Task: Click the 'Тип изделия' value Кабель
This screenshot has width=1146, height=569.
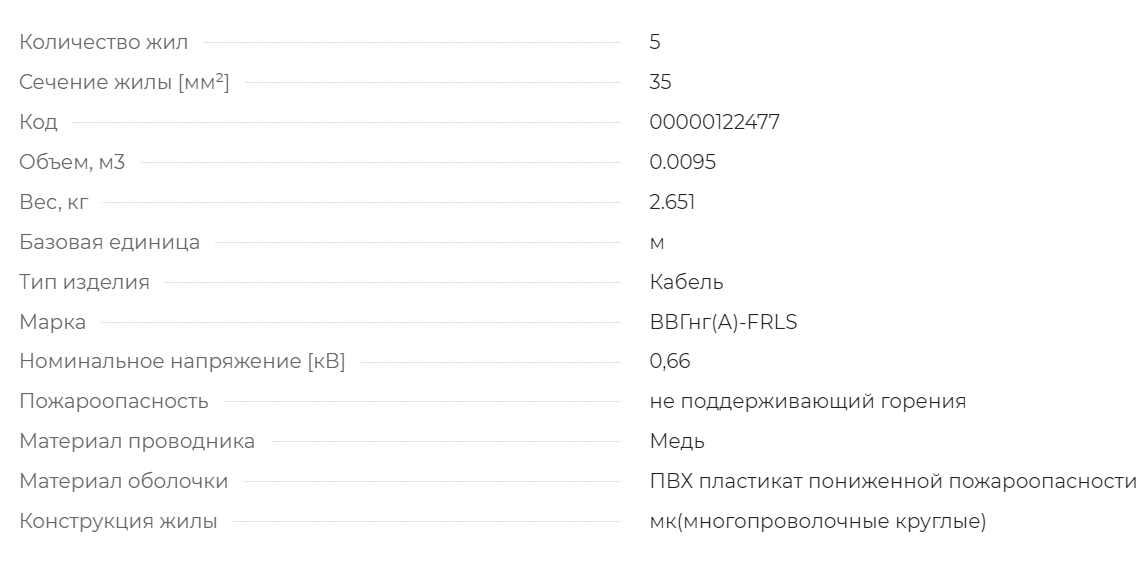Action: click(686, 282)
